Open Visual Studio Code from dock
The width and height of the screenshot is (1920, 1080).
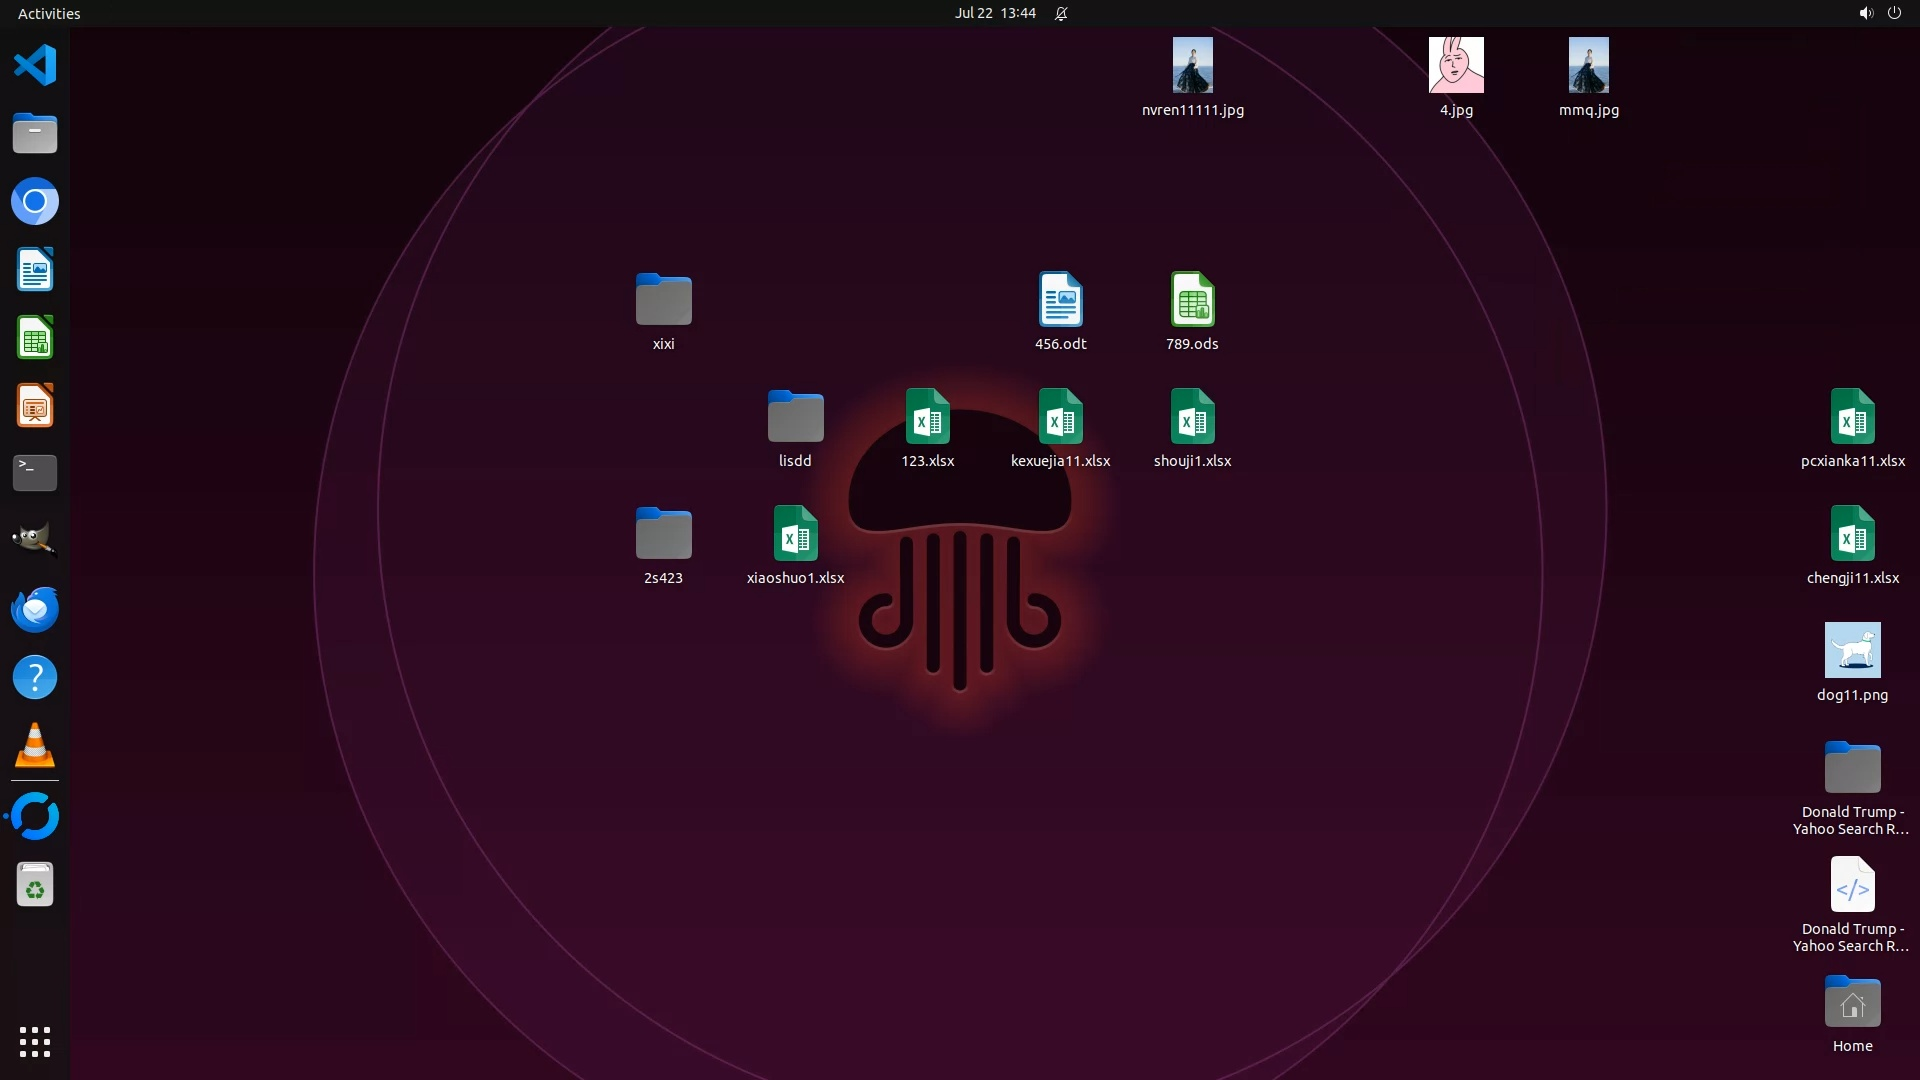[35, 66]
